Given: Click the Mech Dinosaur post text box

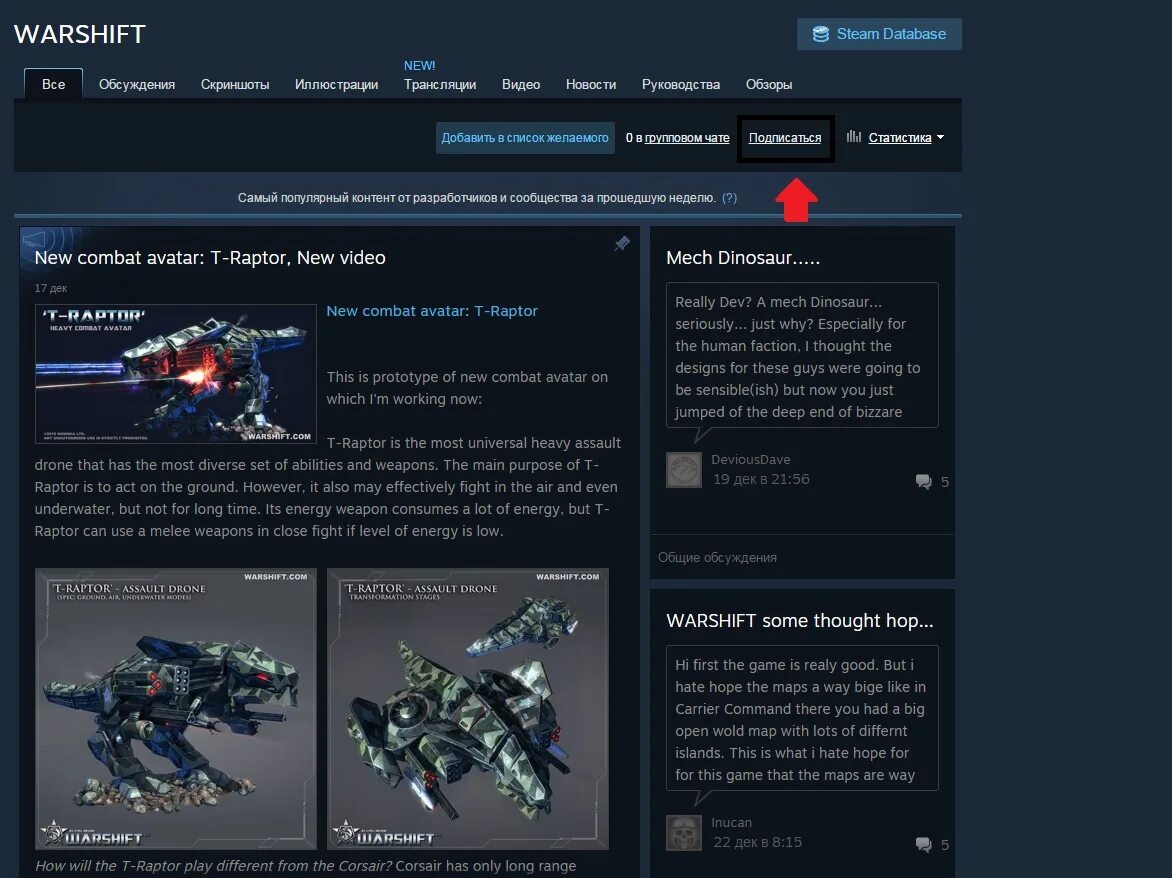Looking at the screenshot, I should 802,355.
